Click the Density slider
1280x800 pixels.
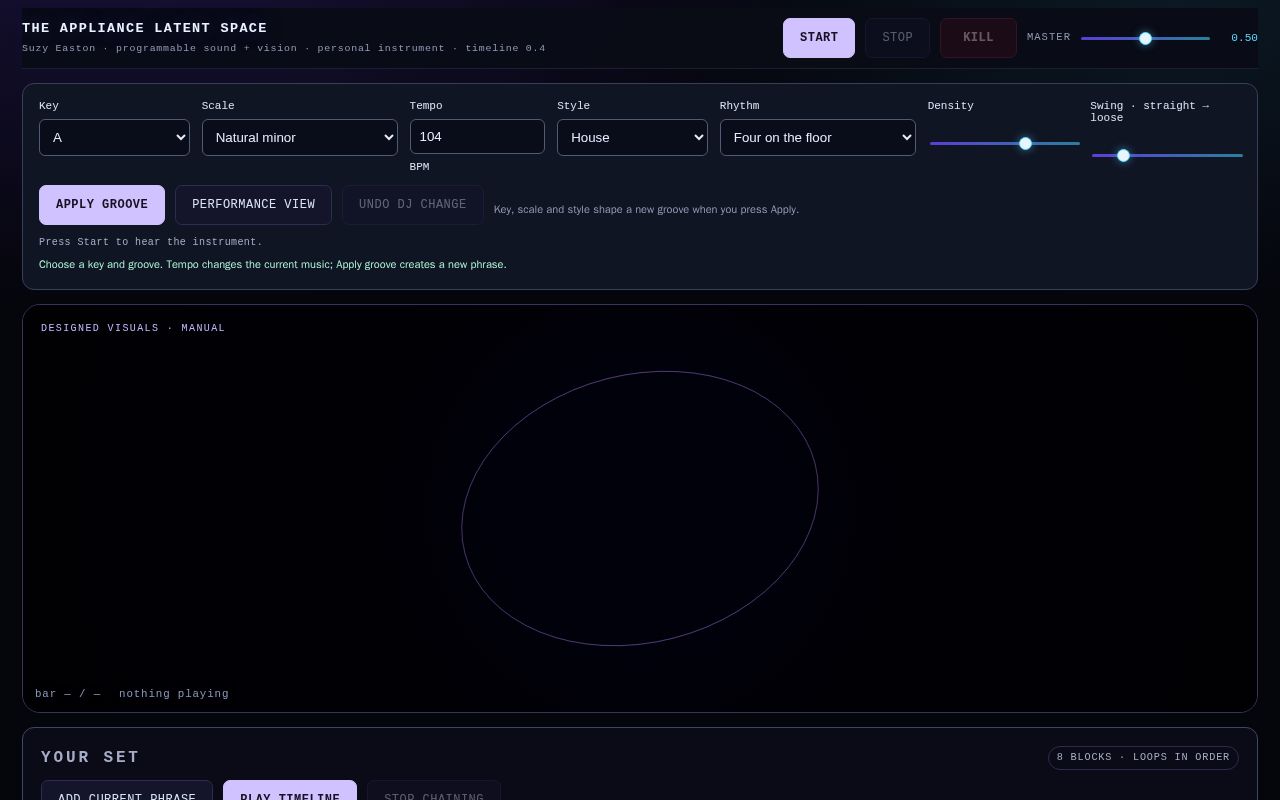(1004, 143)
